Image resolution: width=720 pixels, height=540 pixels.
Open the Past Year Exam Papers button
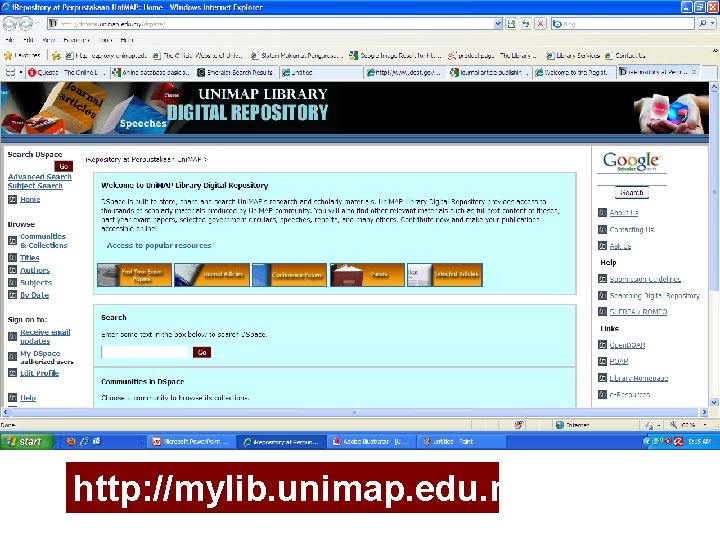click(135, 275)
